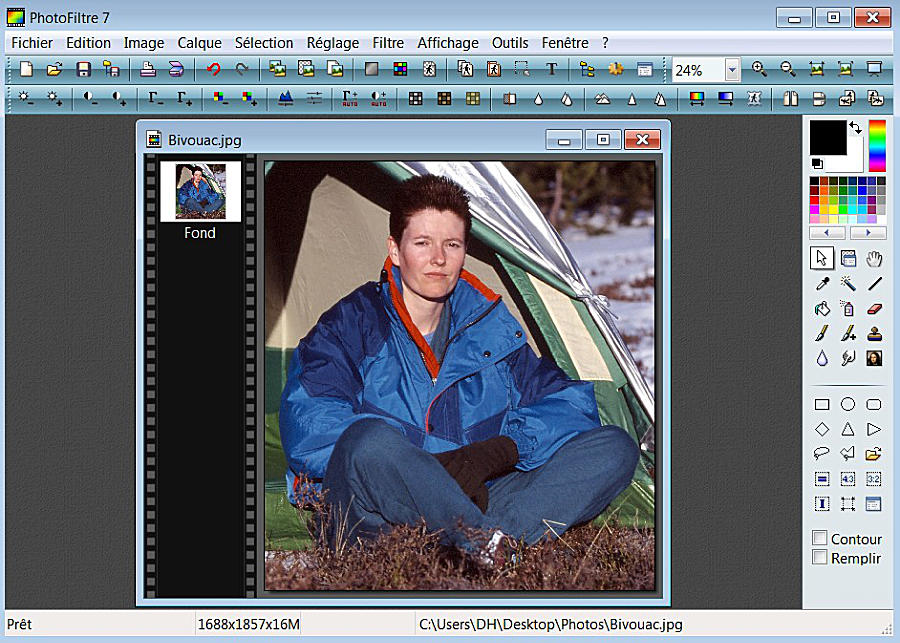The width and height of the screenshot is (900, 643).
Task: Open the Affichage menu
Action: (x=448, y=43)
